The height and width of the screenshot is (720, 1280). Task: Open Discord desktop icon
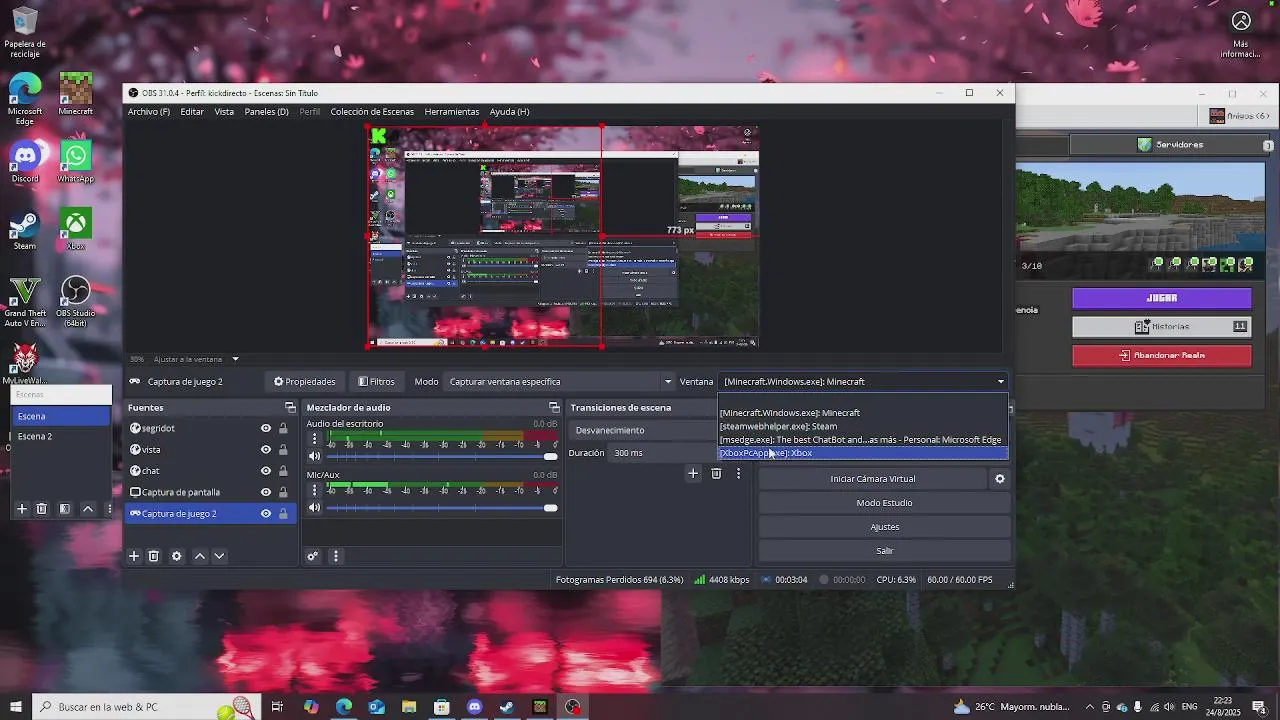point(25,161)
